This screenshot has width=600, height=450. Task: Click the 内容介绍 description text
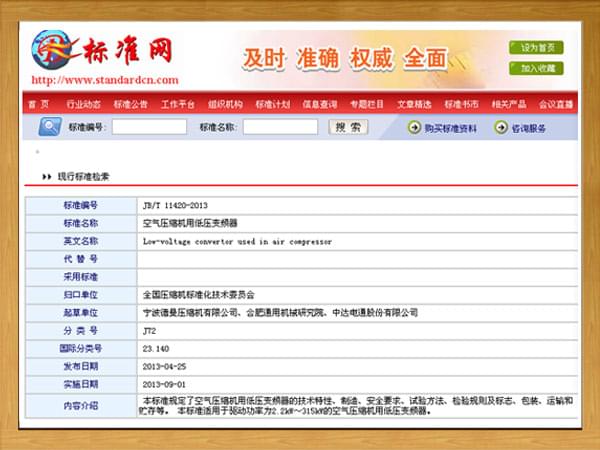coord(356,406)
